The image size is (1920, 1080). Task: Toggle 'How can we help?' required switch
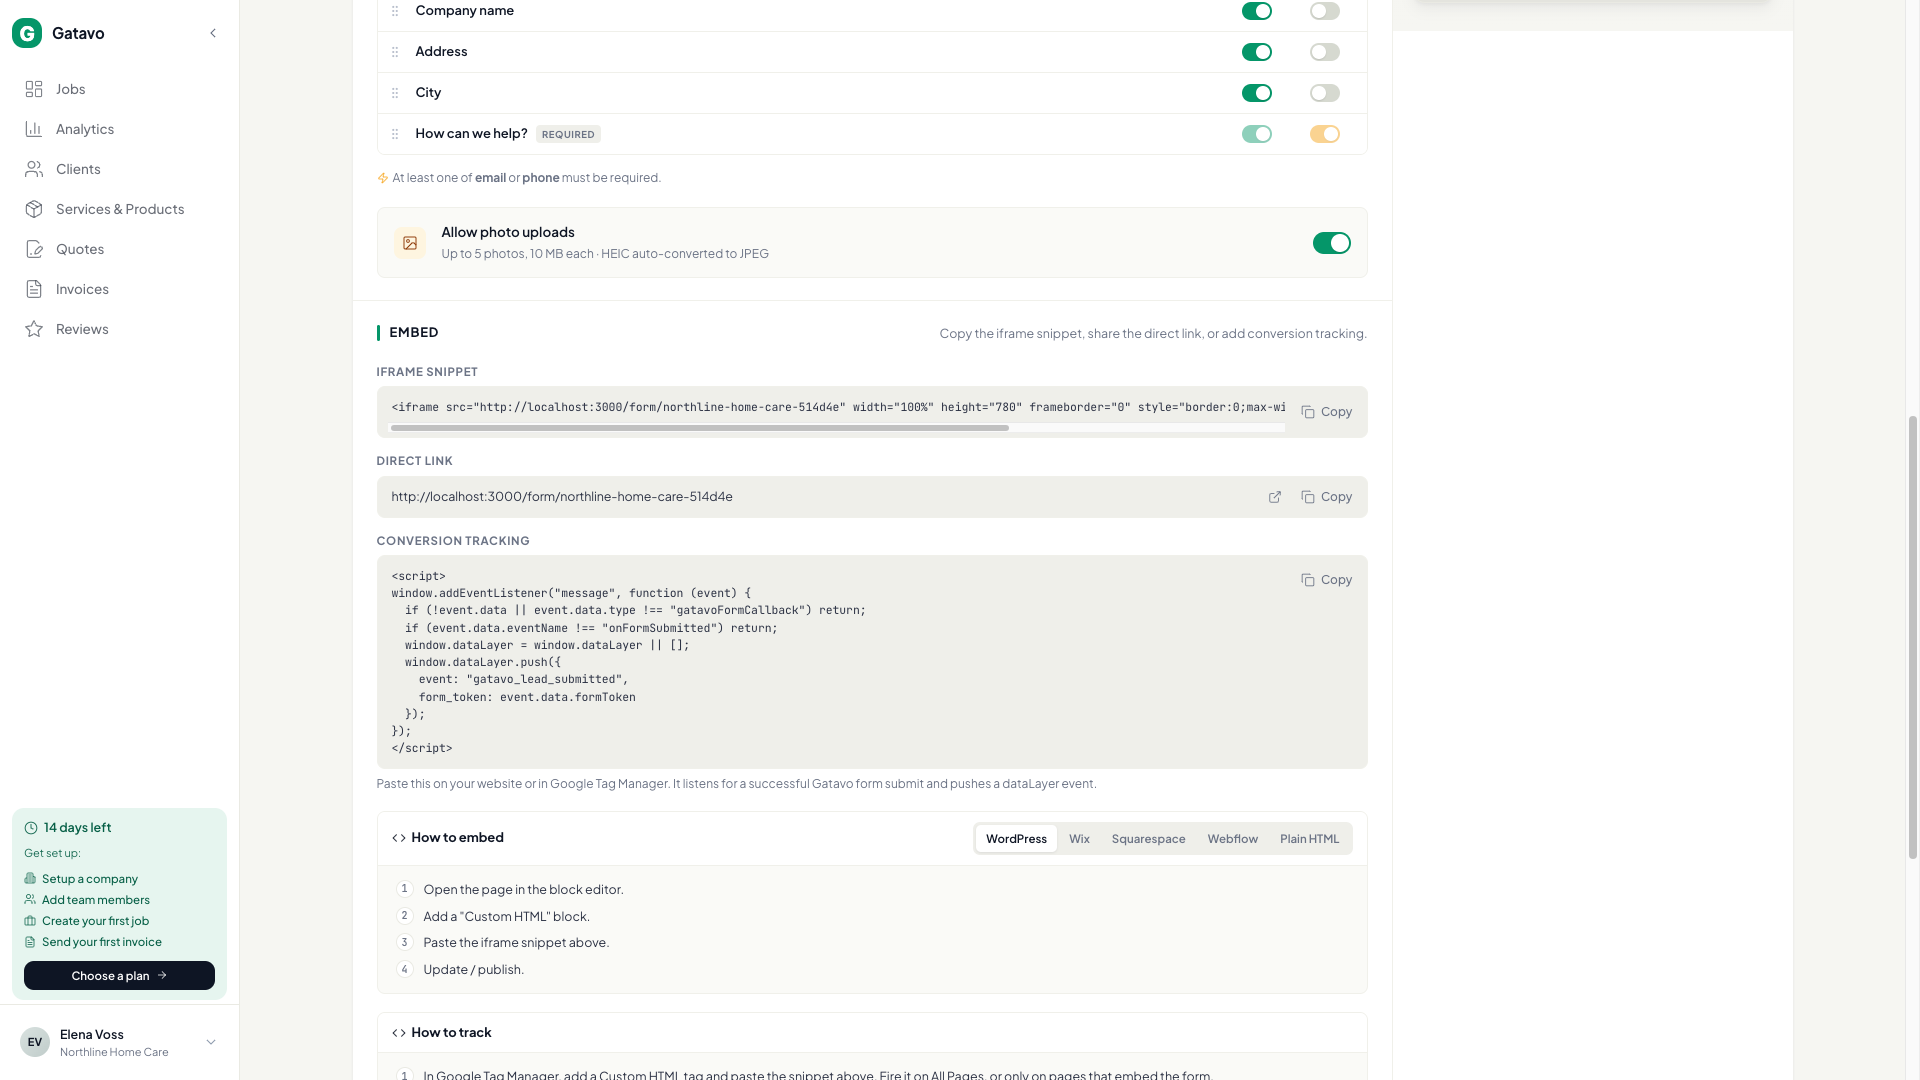click(x=1325, y=134)
